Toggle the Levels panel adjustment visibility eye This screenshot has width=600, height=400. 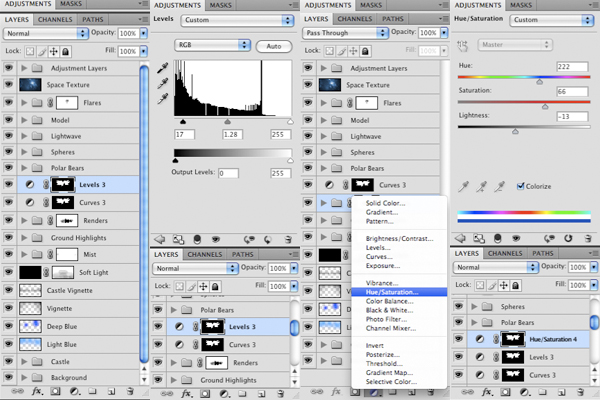tap(216, 240)
